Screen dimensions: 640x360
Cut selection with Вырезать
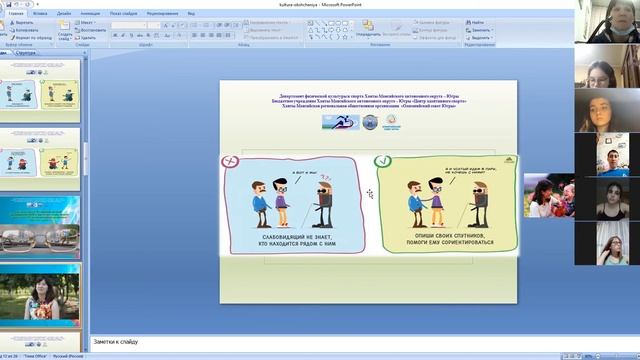[21, 22]
